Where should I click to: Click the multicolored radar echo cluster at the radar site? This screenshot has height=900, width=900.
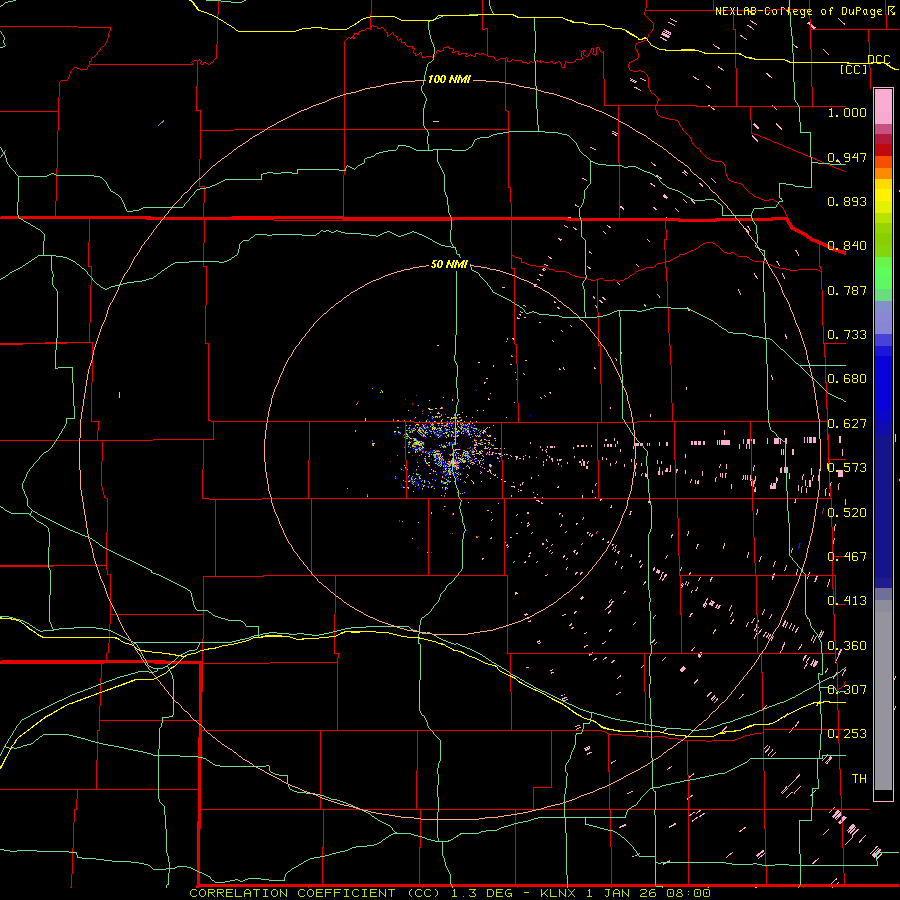coord(445,451)
